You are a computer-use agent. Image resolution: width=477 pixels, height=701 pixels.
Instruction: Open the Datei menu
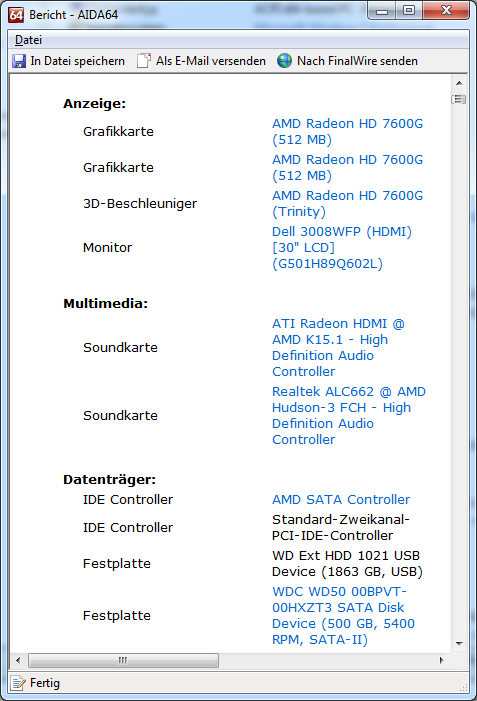coord(28,40)
